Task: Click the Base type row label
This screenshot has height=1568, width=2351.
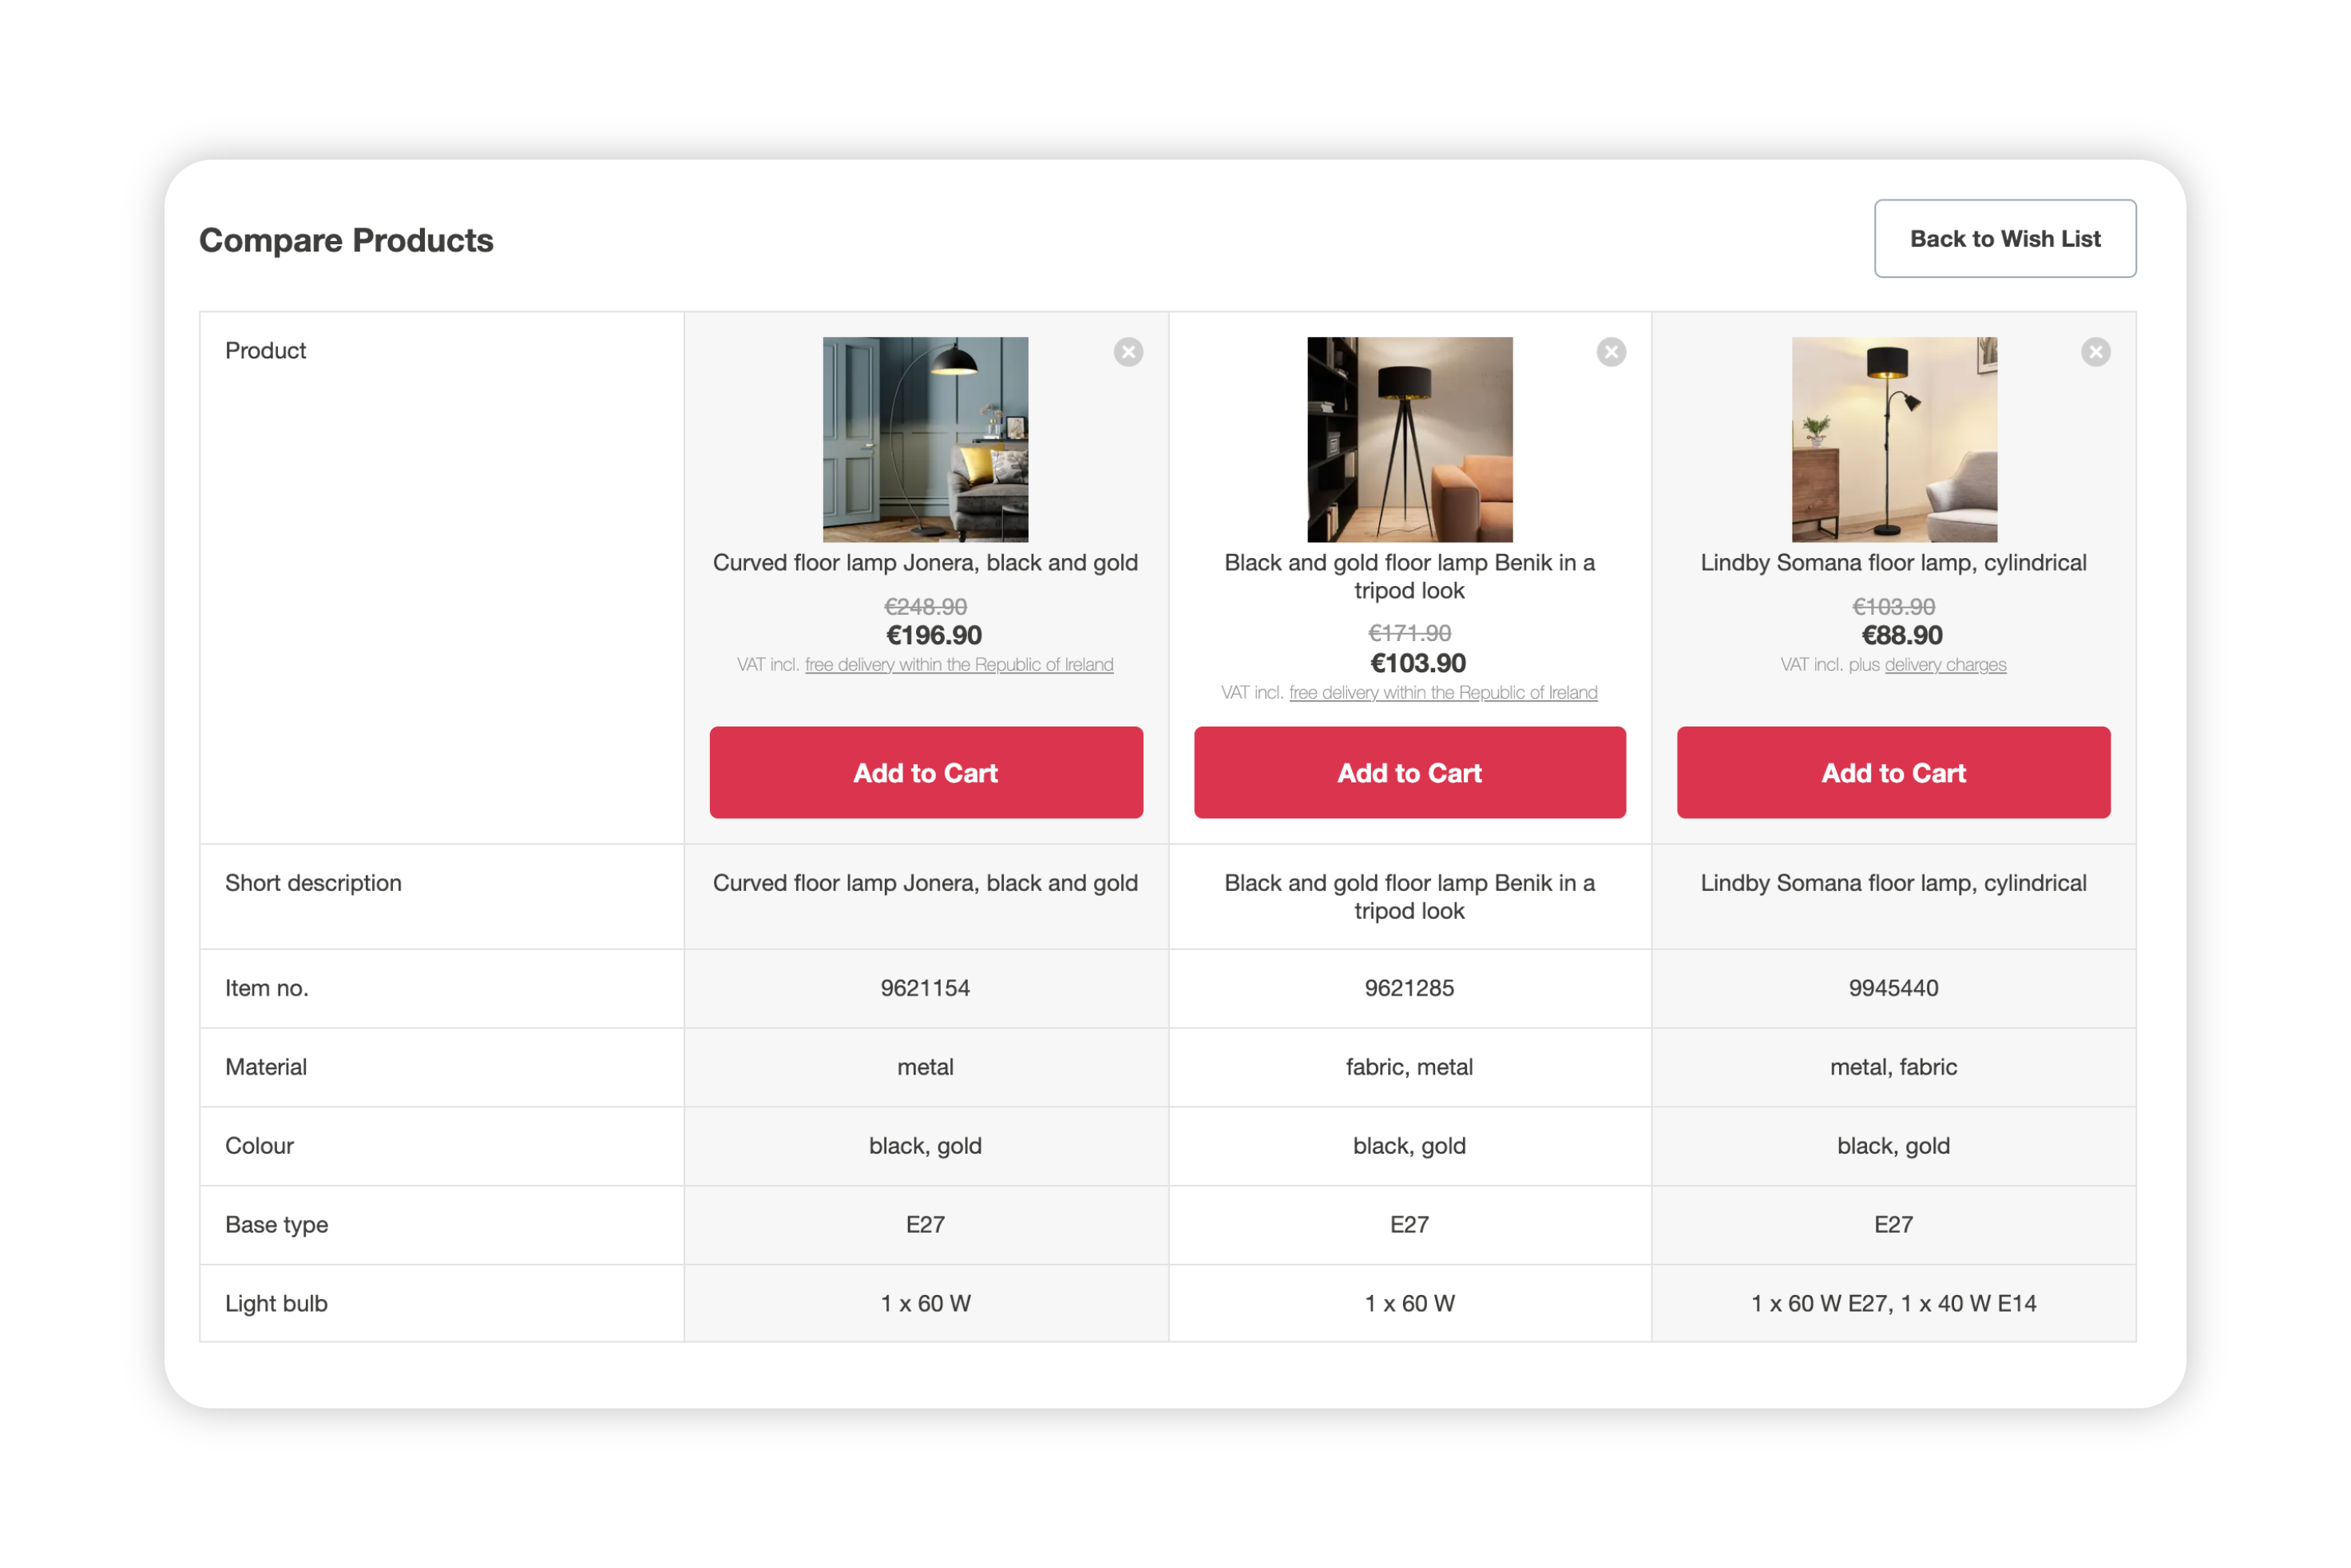Action: (276, 1225)
